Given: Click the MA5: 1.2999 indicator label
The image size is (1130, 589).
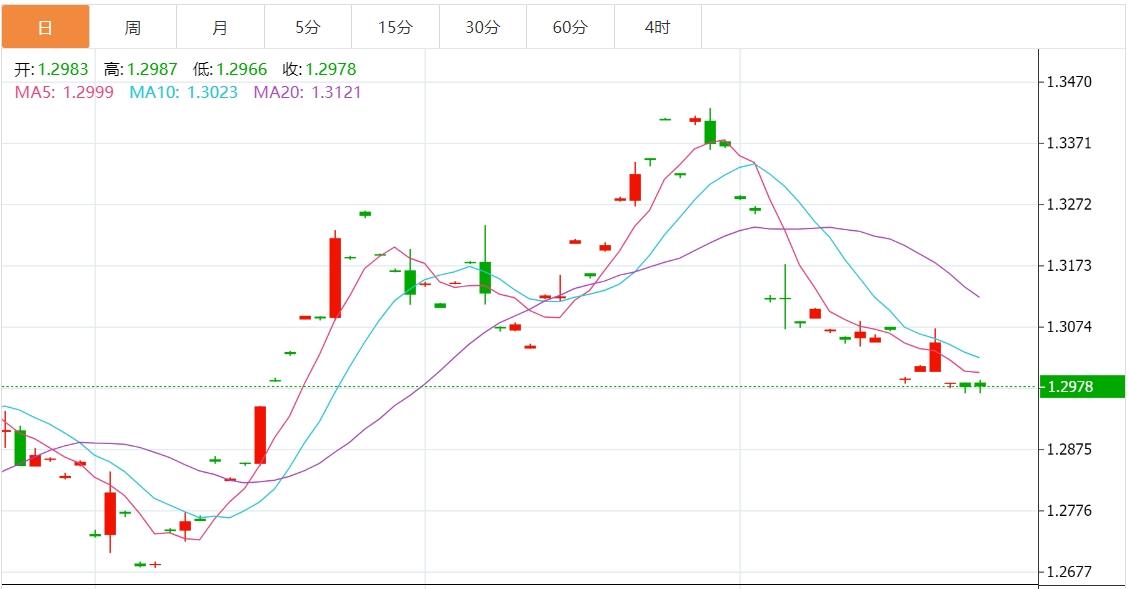Looking at the screenshot, I should pyautogui.click(x=64, y=92).
